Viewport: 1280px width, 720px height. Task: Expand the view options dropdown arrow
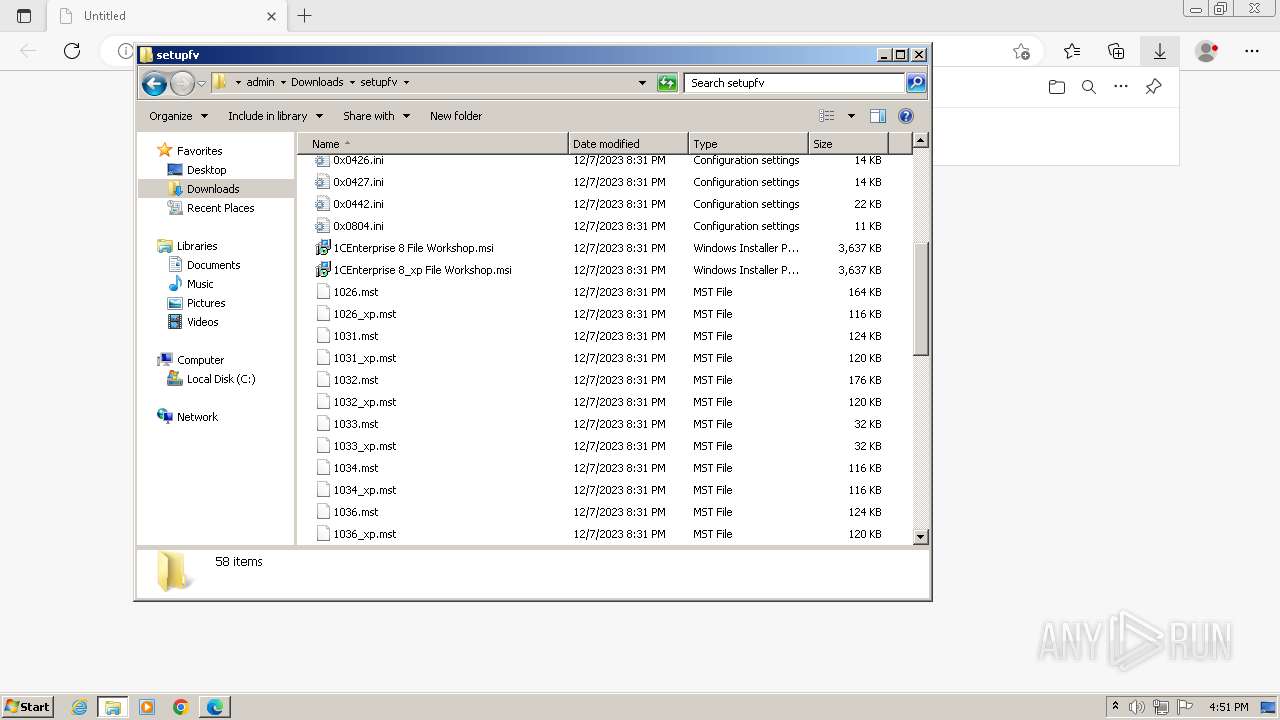coord(851,116)
